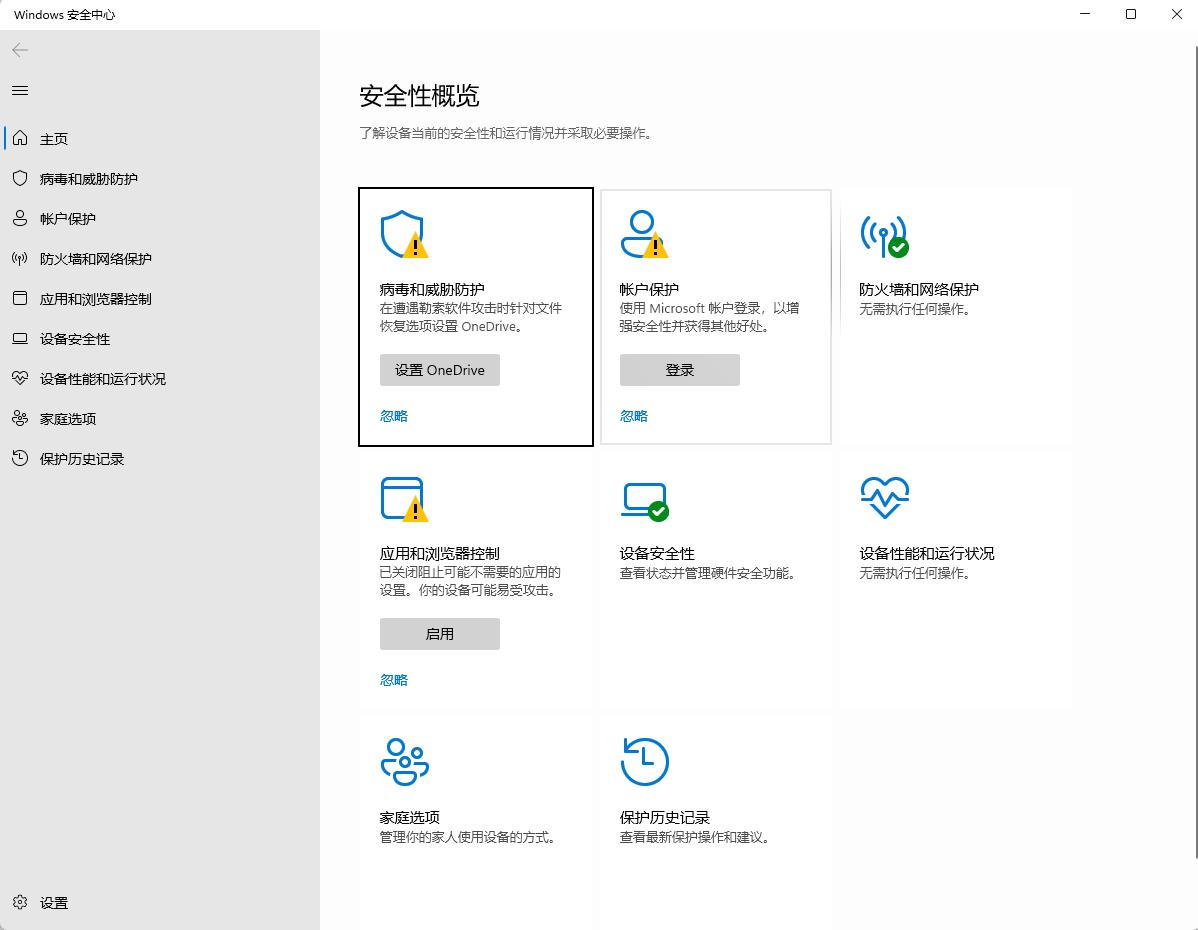Screen dimensions: 1198x930
Task: Click the 设置 OneDrive button
Action: click(x=439, y=370)
